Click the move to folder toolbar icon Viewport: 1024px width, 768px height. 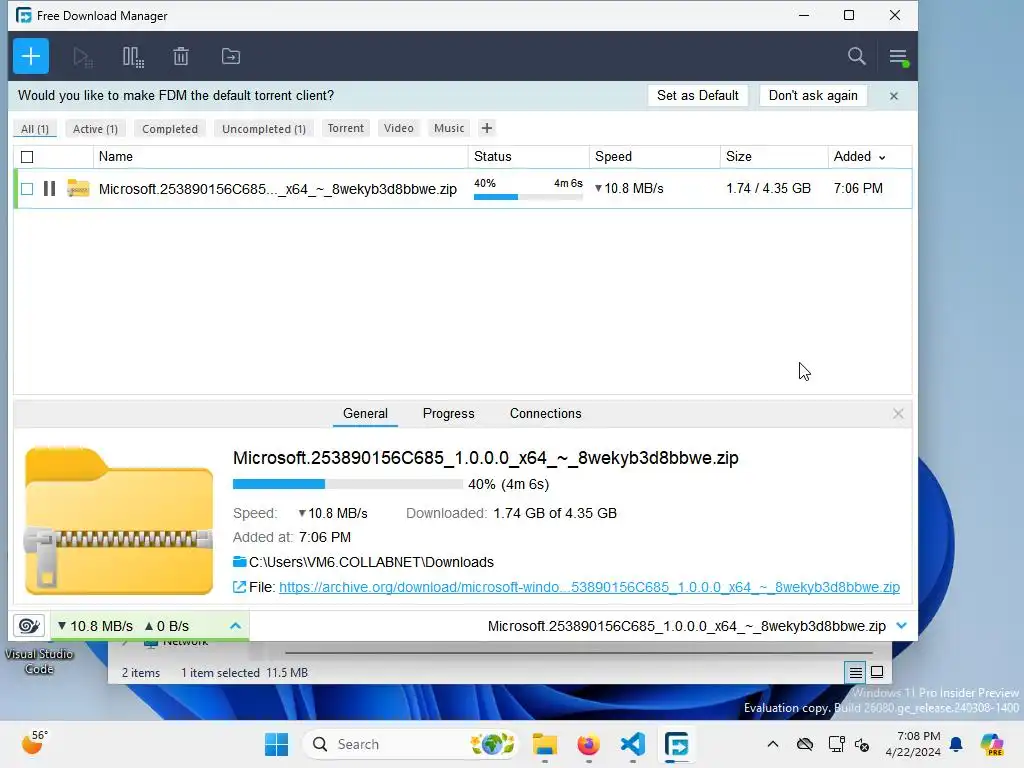click(x=231, y=57)
